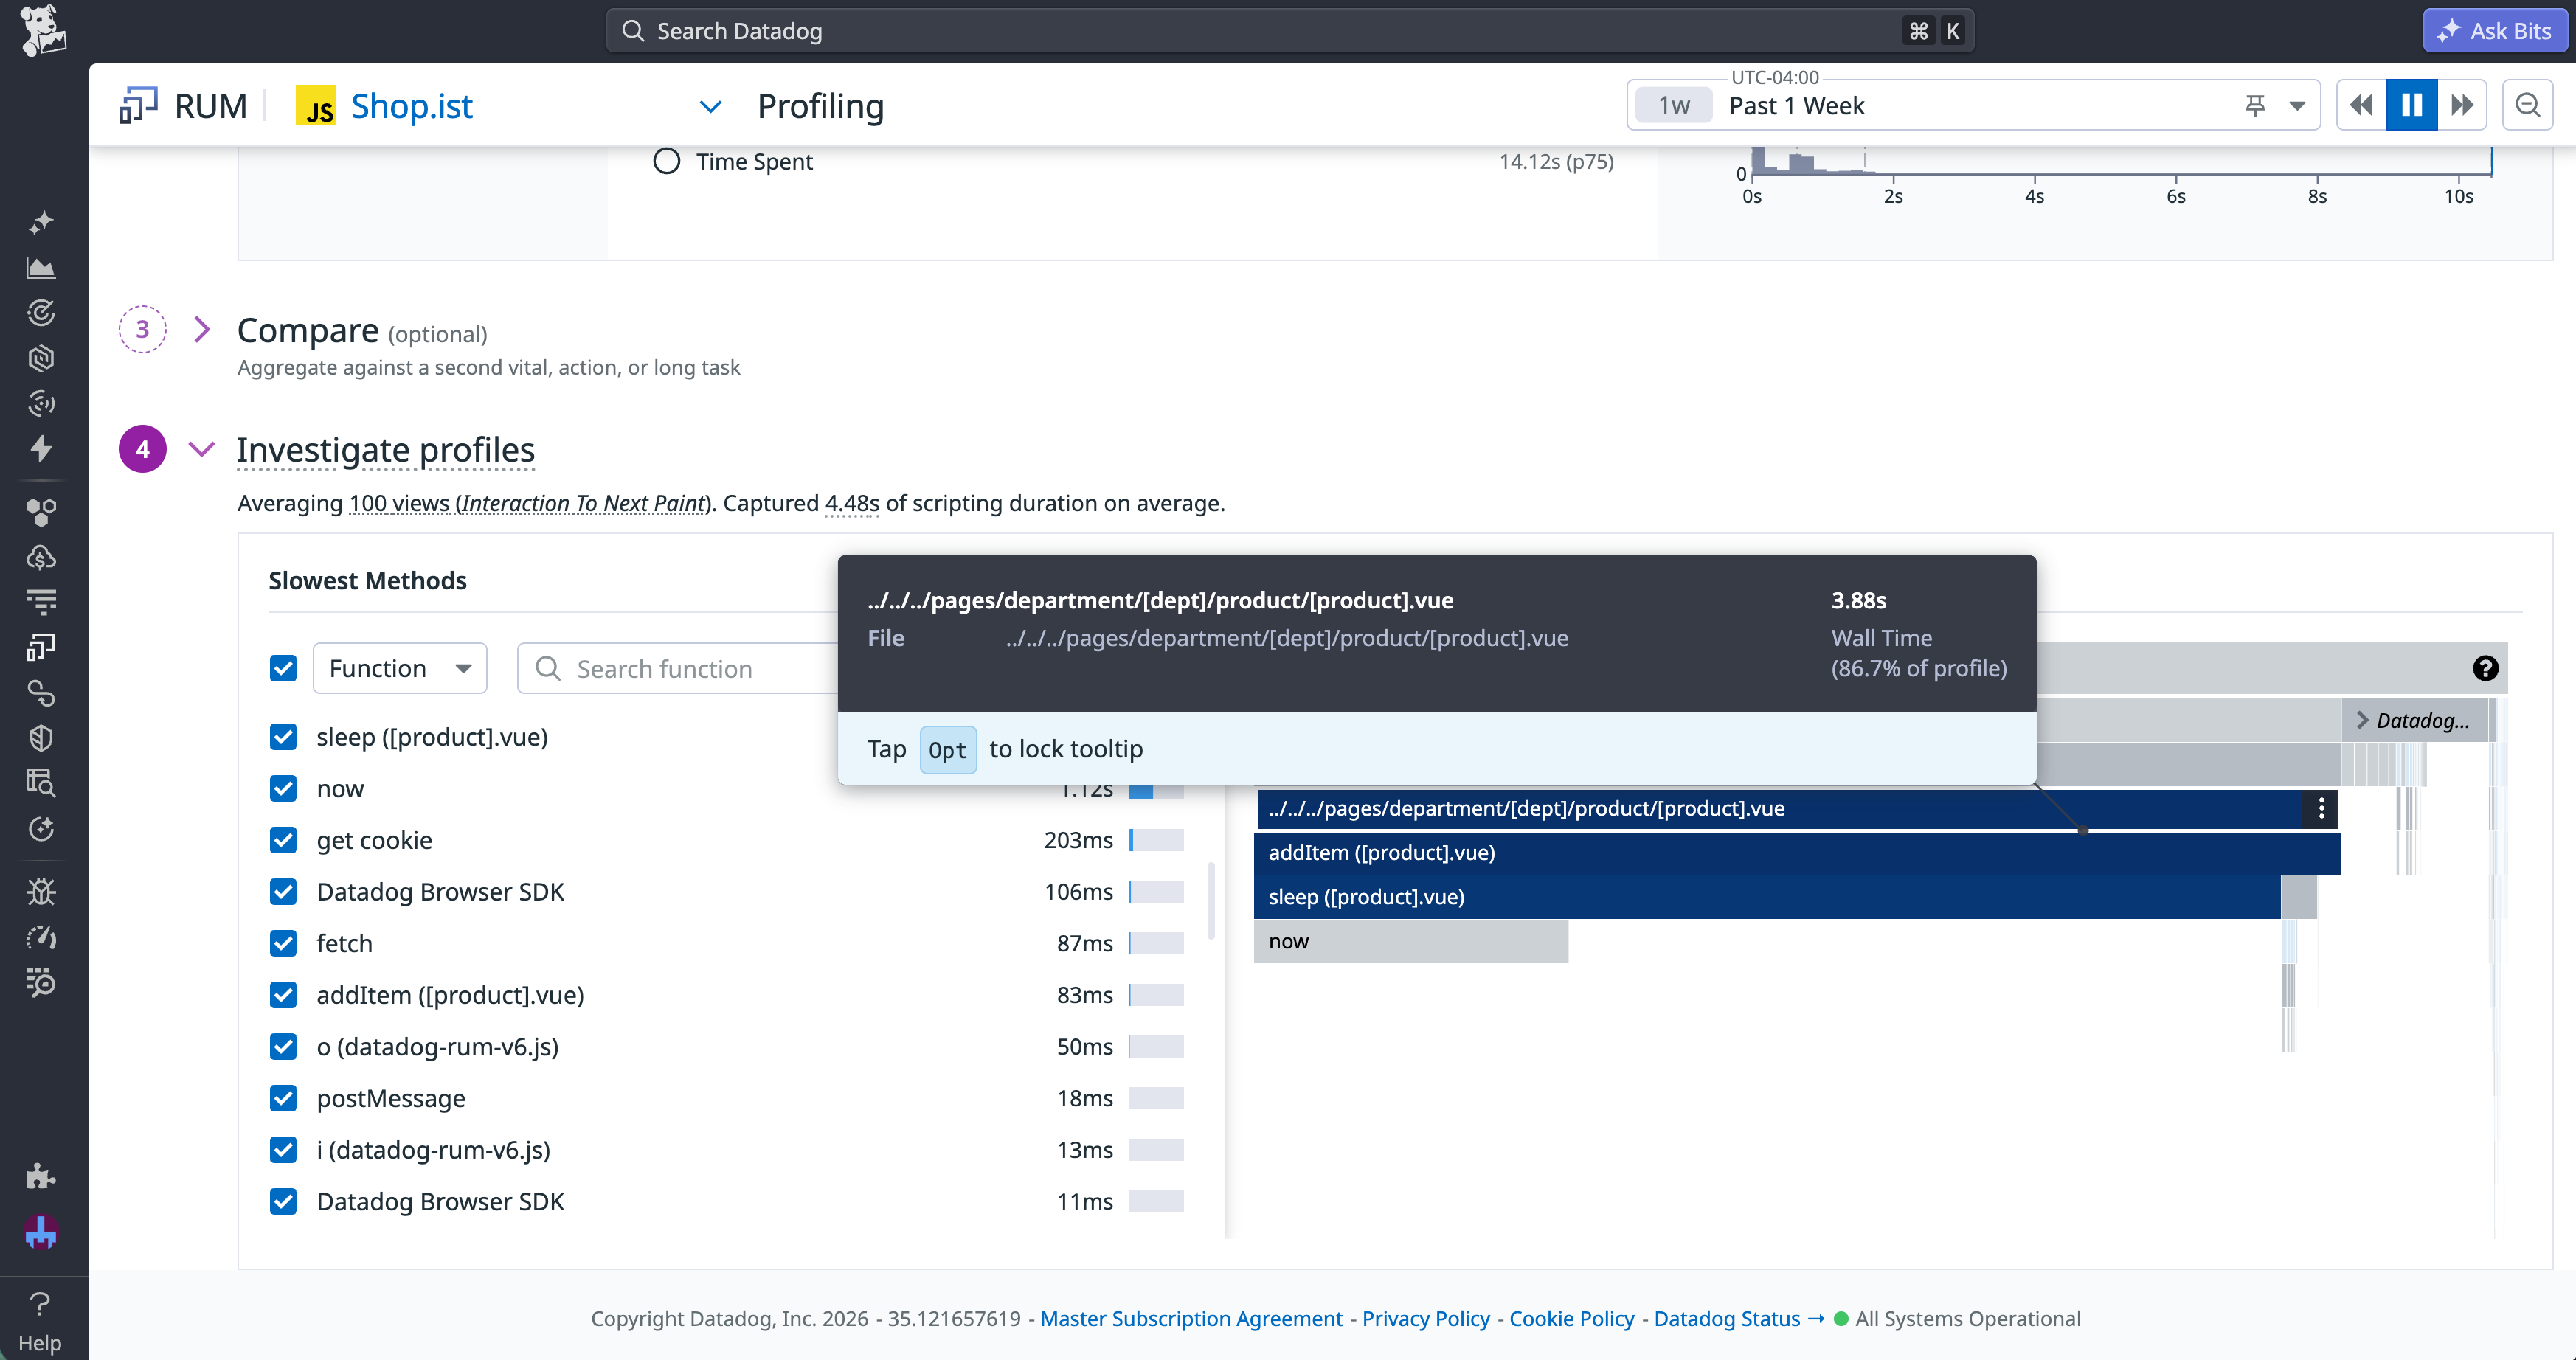The height and width of the screenshot is (1360, 2576).
Task: Click the RUM screens icon in the header
Action: tap(138, 105)
